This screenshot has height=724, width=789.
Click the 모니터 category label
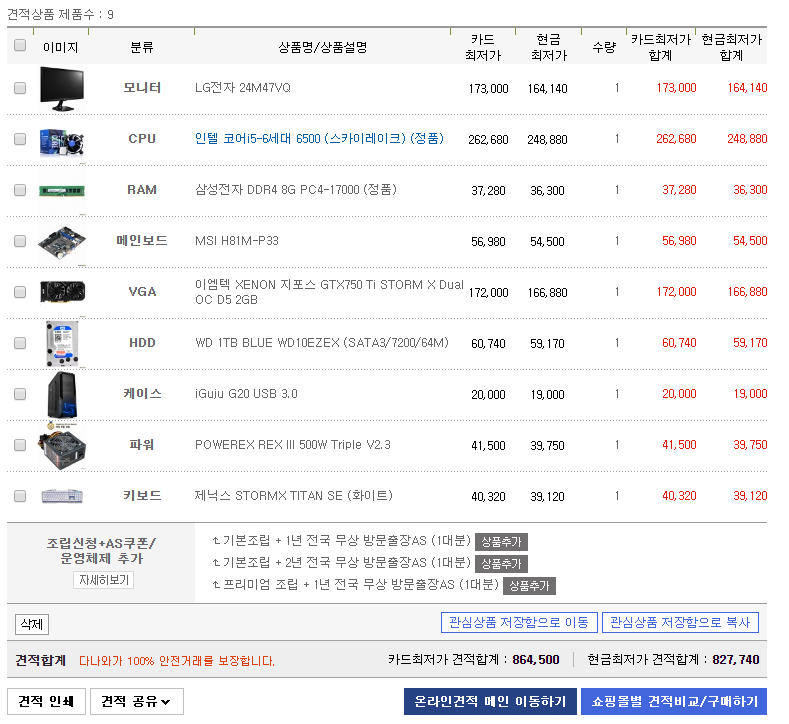142,88
